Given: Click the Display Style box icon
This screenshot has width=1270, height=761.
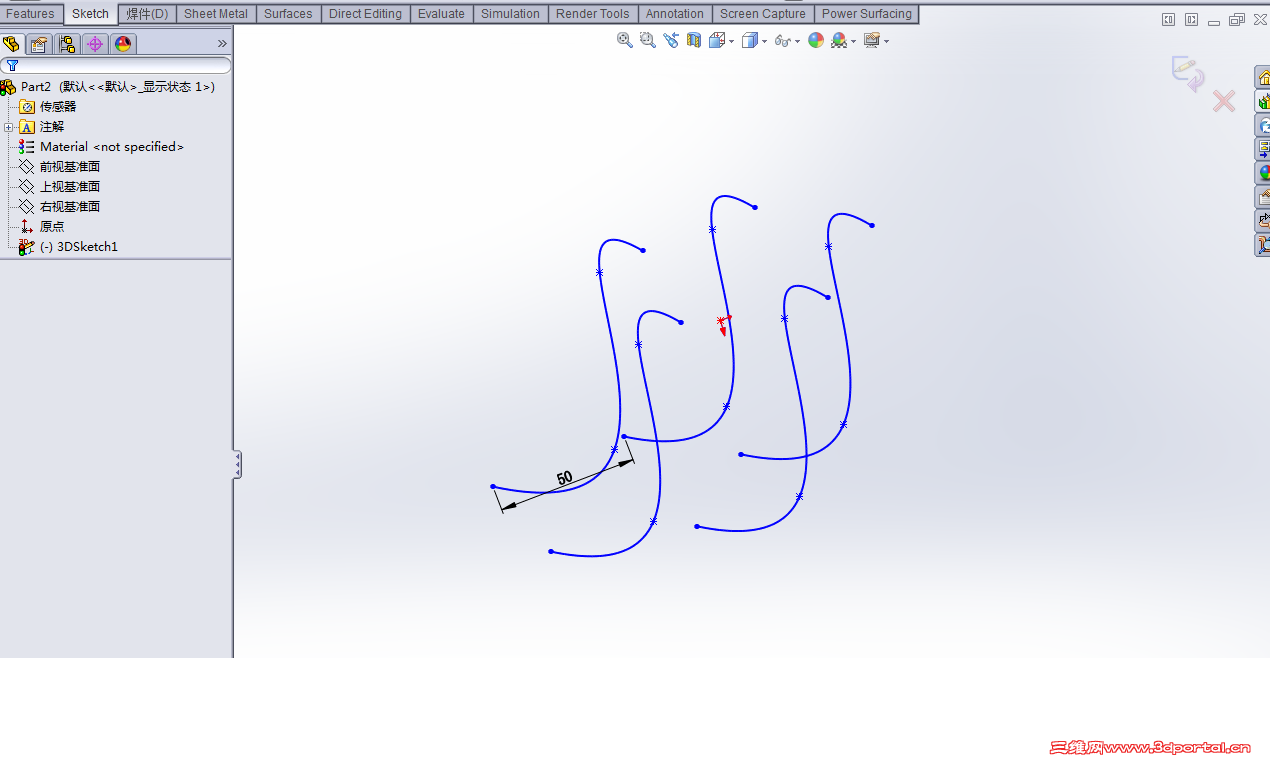Looking at the screenshot, I should (749, 40).
